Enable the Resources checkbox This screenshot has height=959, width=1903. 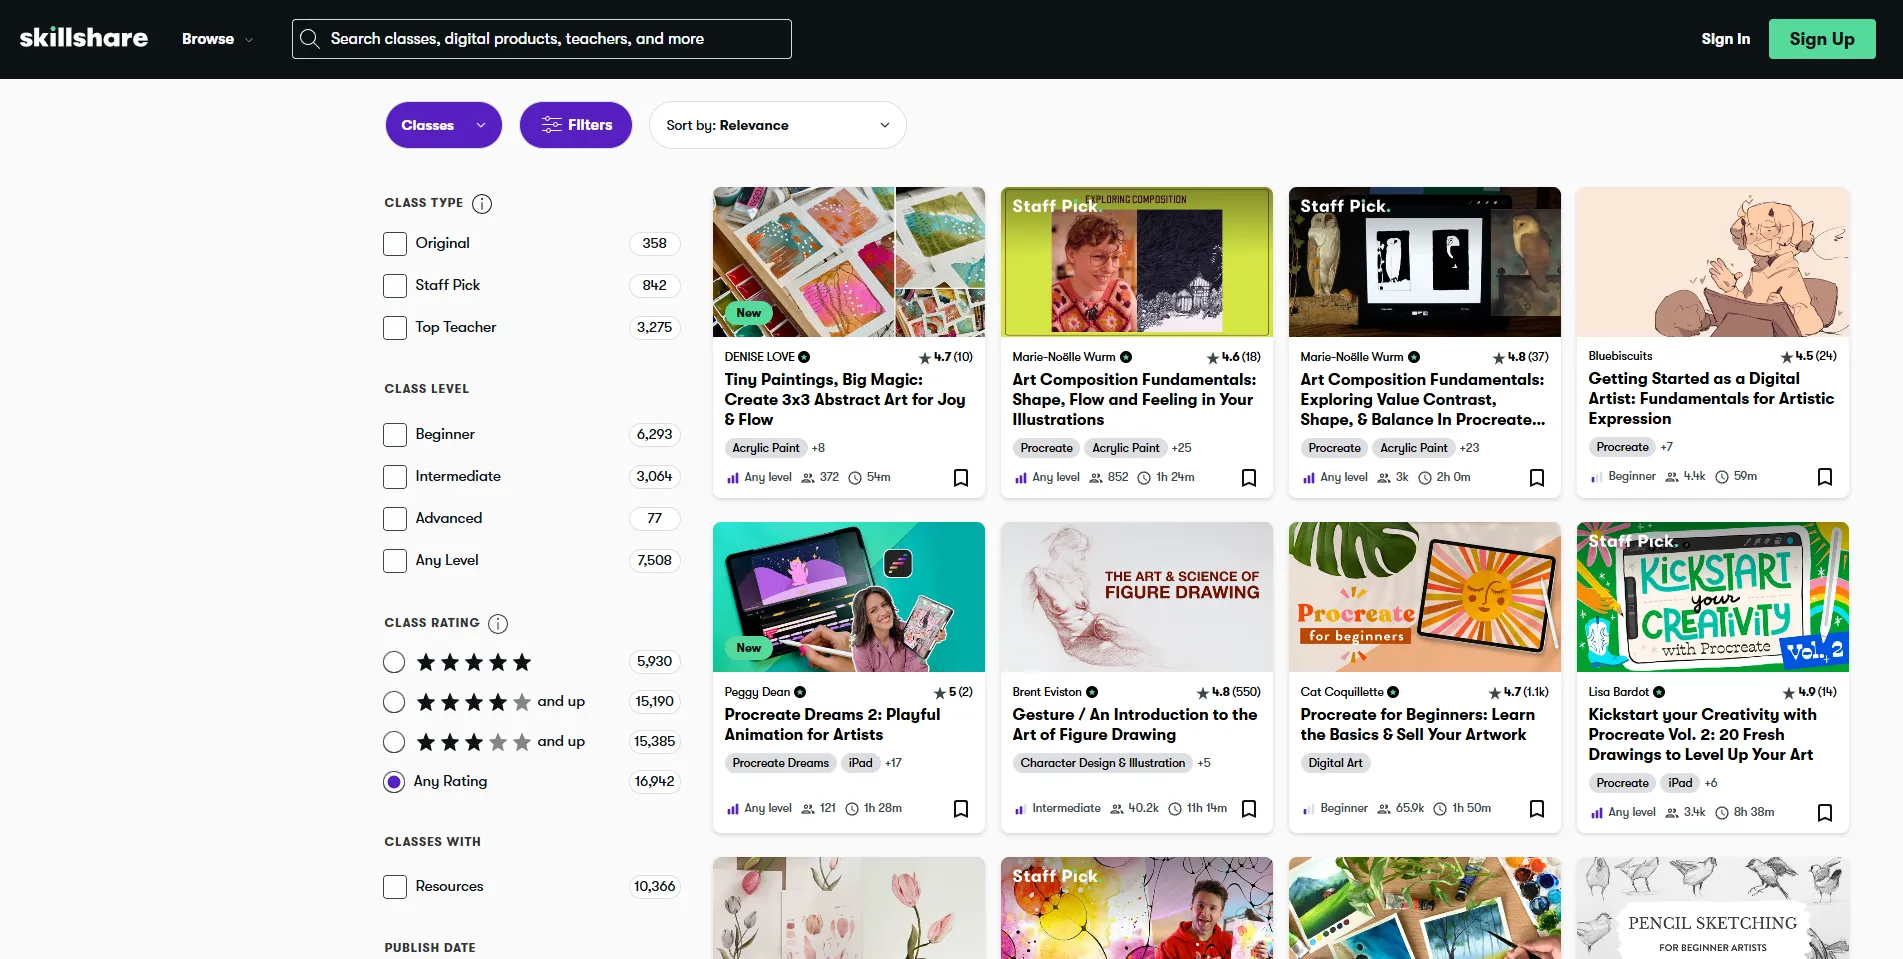coord(394,886)
